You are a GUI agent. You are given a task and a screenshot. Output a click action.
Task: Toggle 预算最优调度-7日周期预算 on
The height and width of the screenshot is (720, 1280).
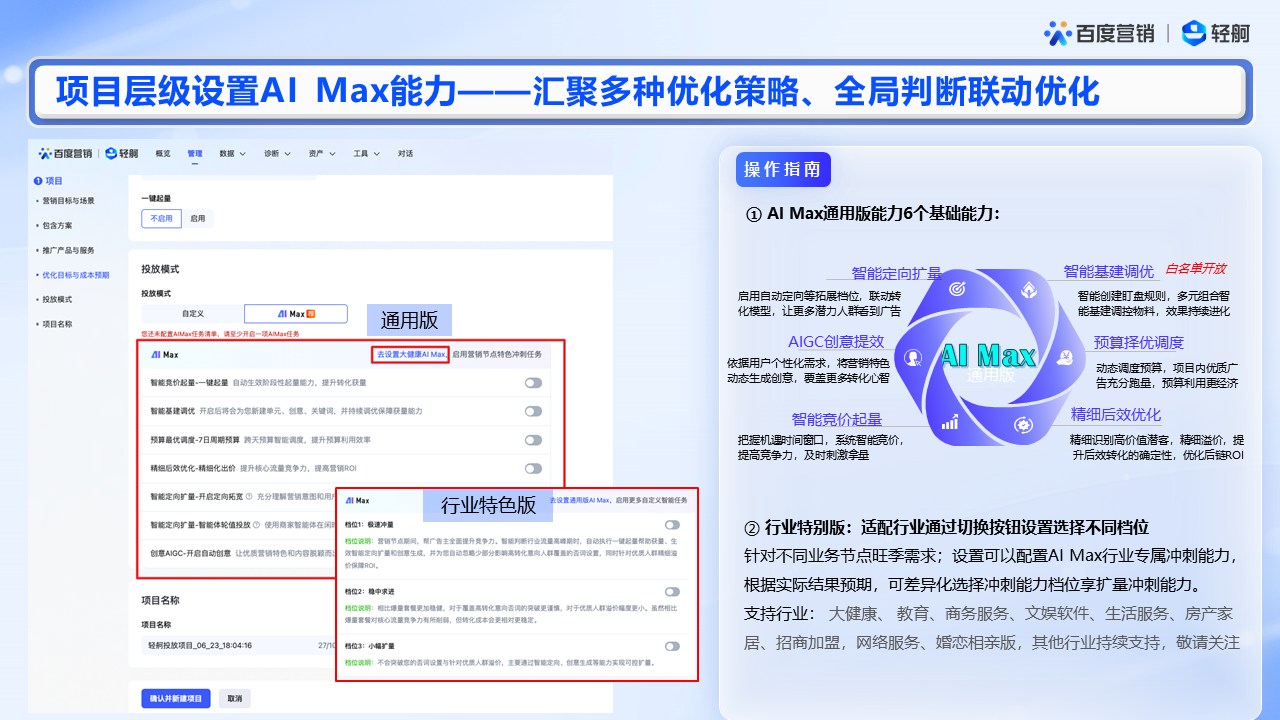pos(533,439)
